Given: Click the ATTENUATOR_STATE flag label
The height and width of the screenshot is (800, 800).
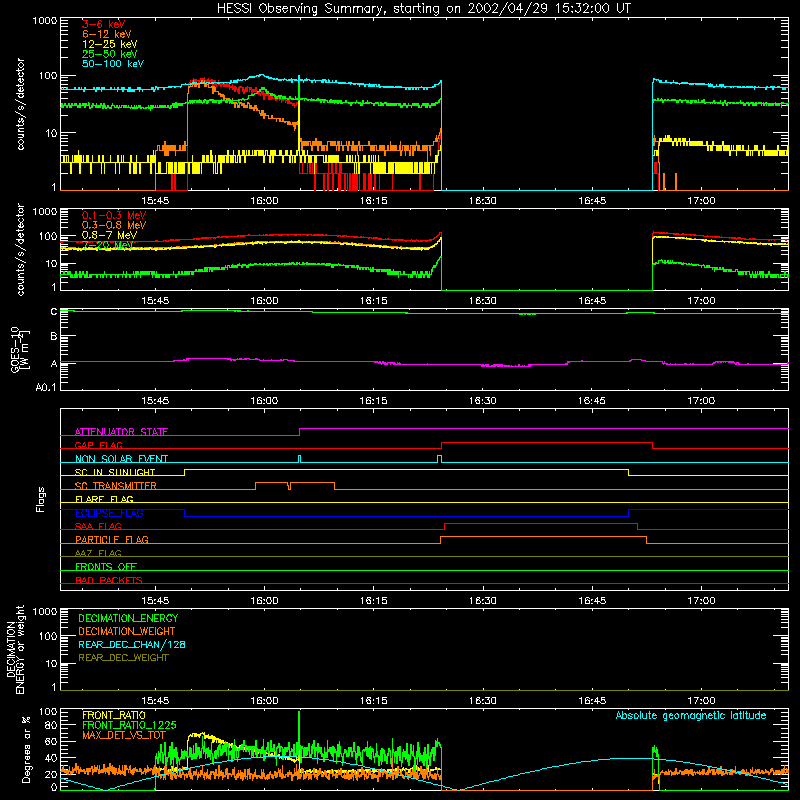Looking at the screenshot, I should coord(121,432).
